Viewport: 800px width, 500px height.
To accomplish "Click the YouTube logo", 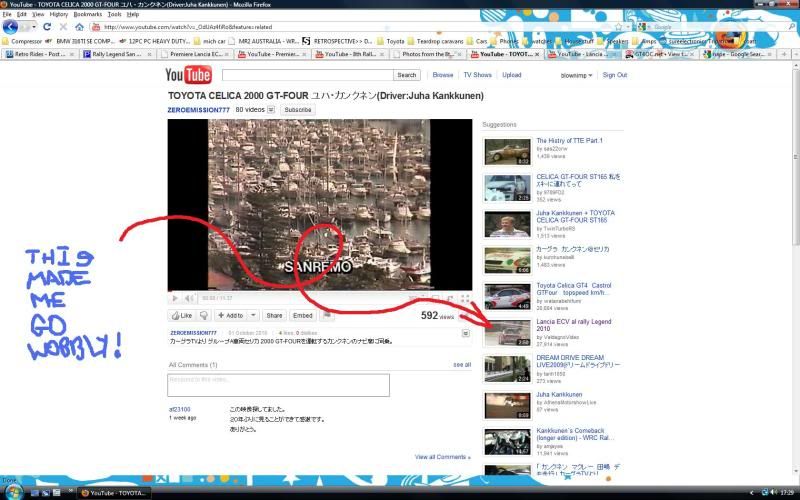I will coord(188,75).
